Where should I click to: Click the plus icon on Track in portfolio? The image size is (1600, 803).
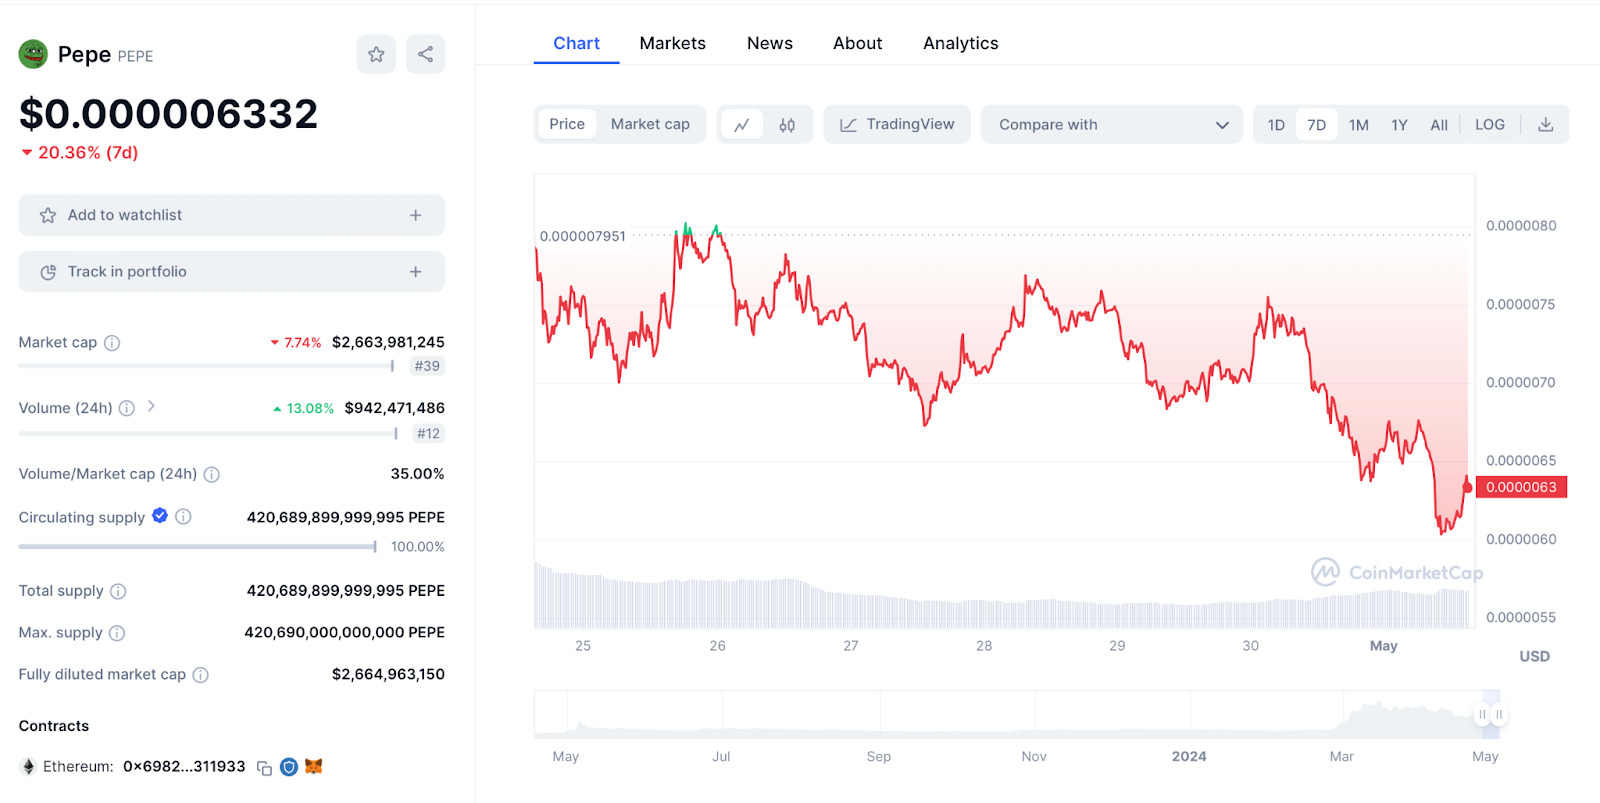pyautogui.click(x=416, y=272)
